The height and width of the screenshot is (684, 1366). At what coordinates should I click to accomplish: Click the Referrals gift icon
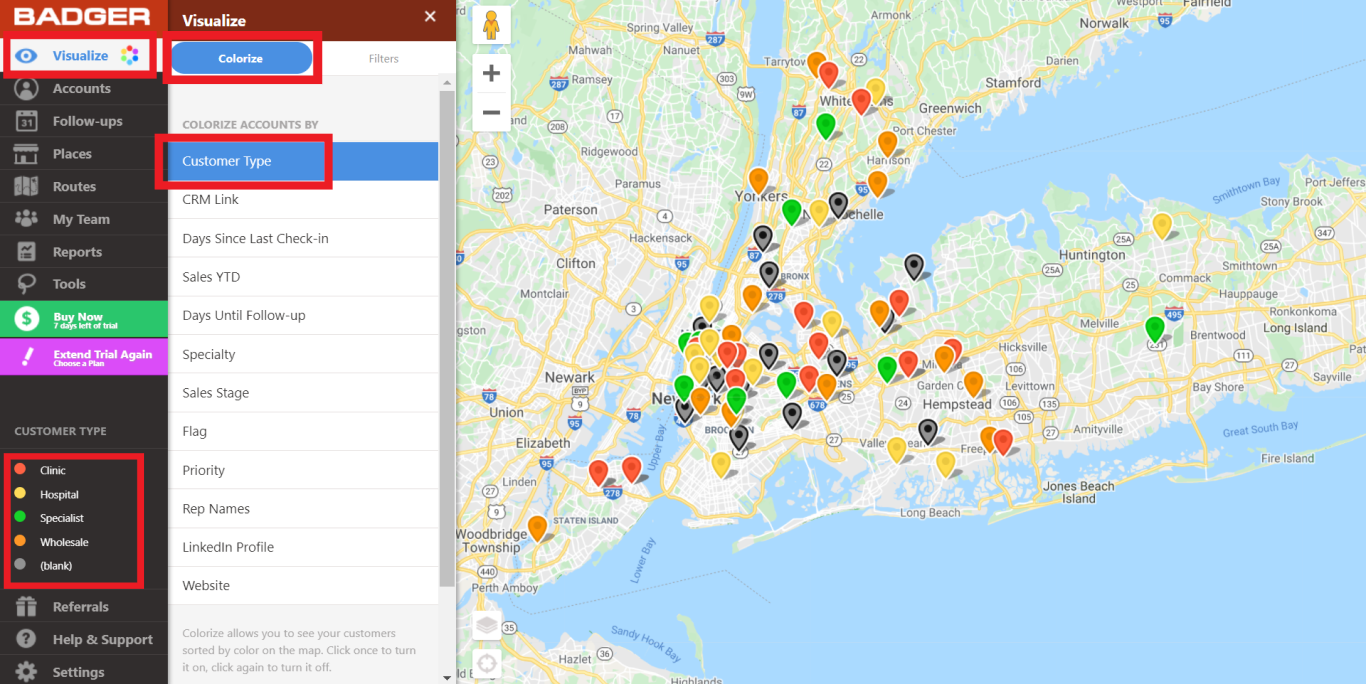tap(27, 607)
